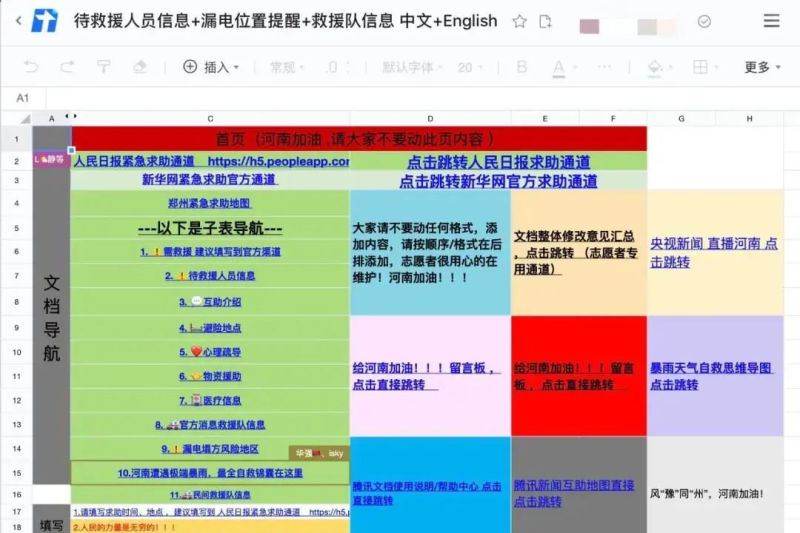Check the saved status checkmark icon
This screenshot has height=533, width=800.
704,21
